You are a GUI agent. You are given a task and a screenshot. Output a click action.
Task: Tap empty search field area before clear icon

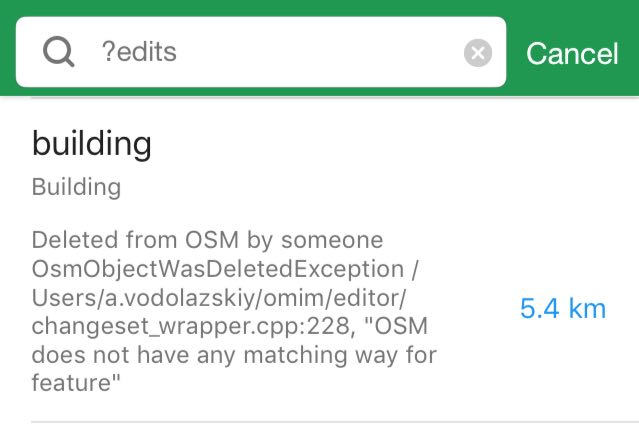click(x=318, y=52)
